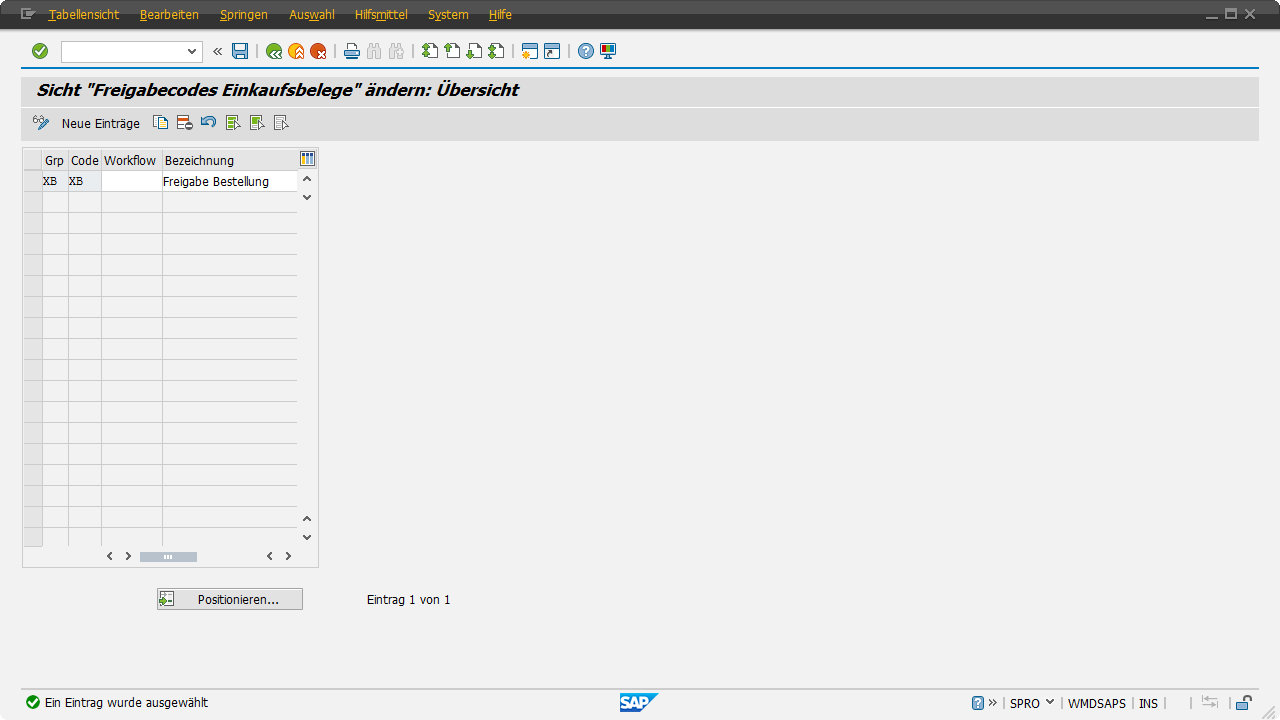Screen dimensions: 1280x720
Task: Click the Undo change icon
Action: 208,123
